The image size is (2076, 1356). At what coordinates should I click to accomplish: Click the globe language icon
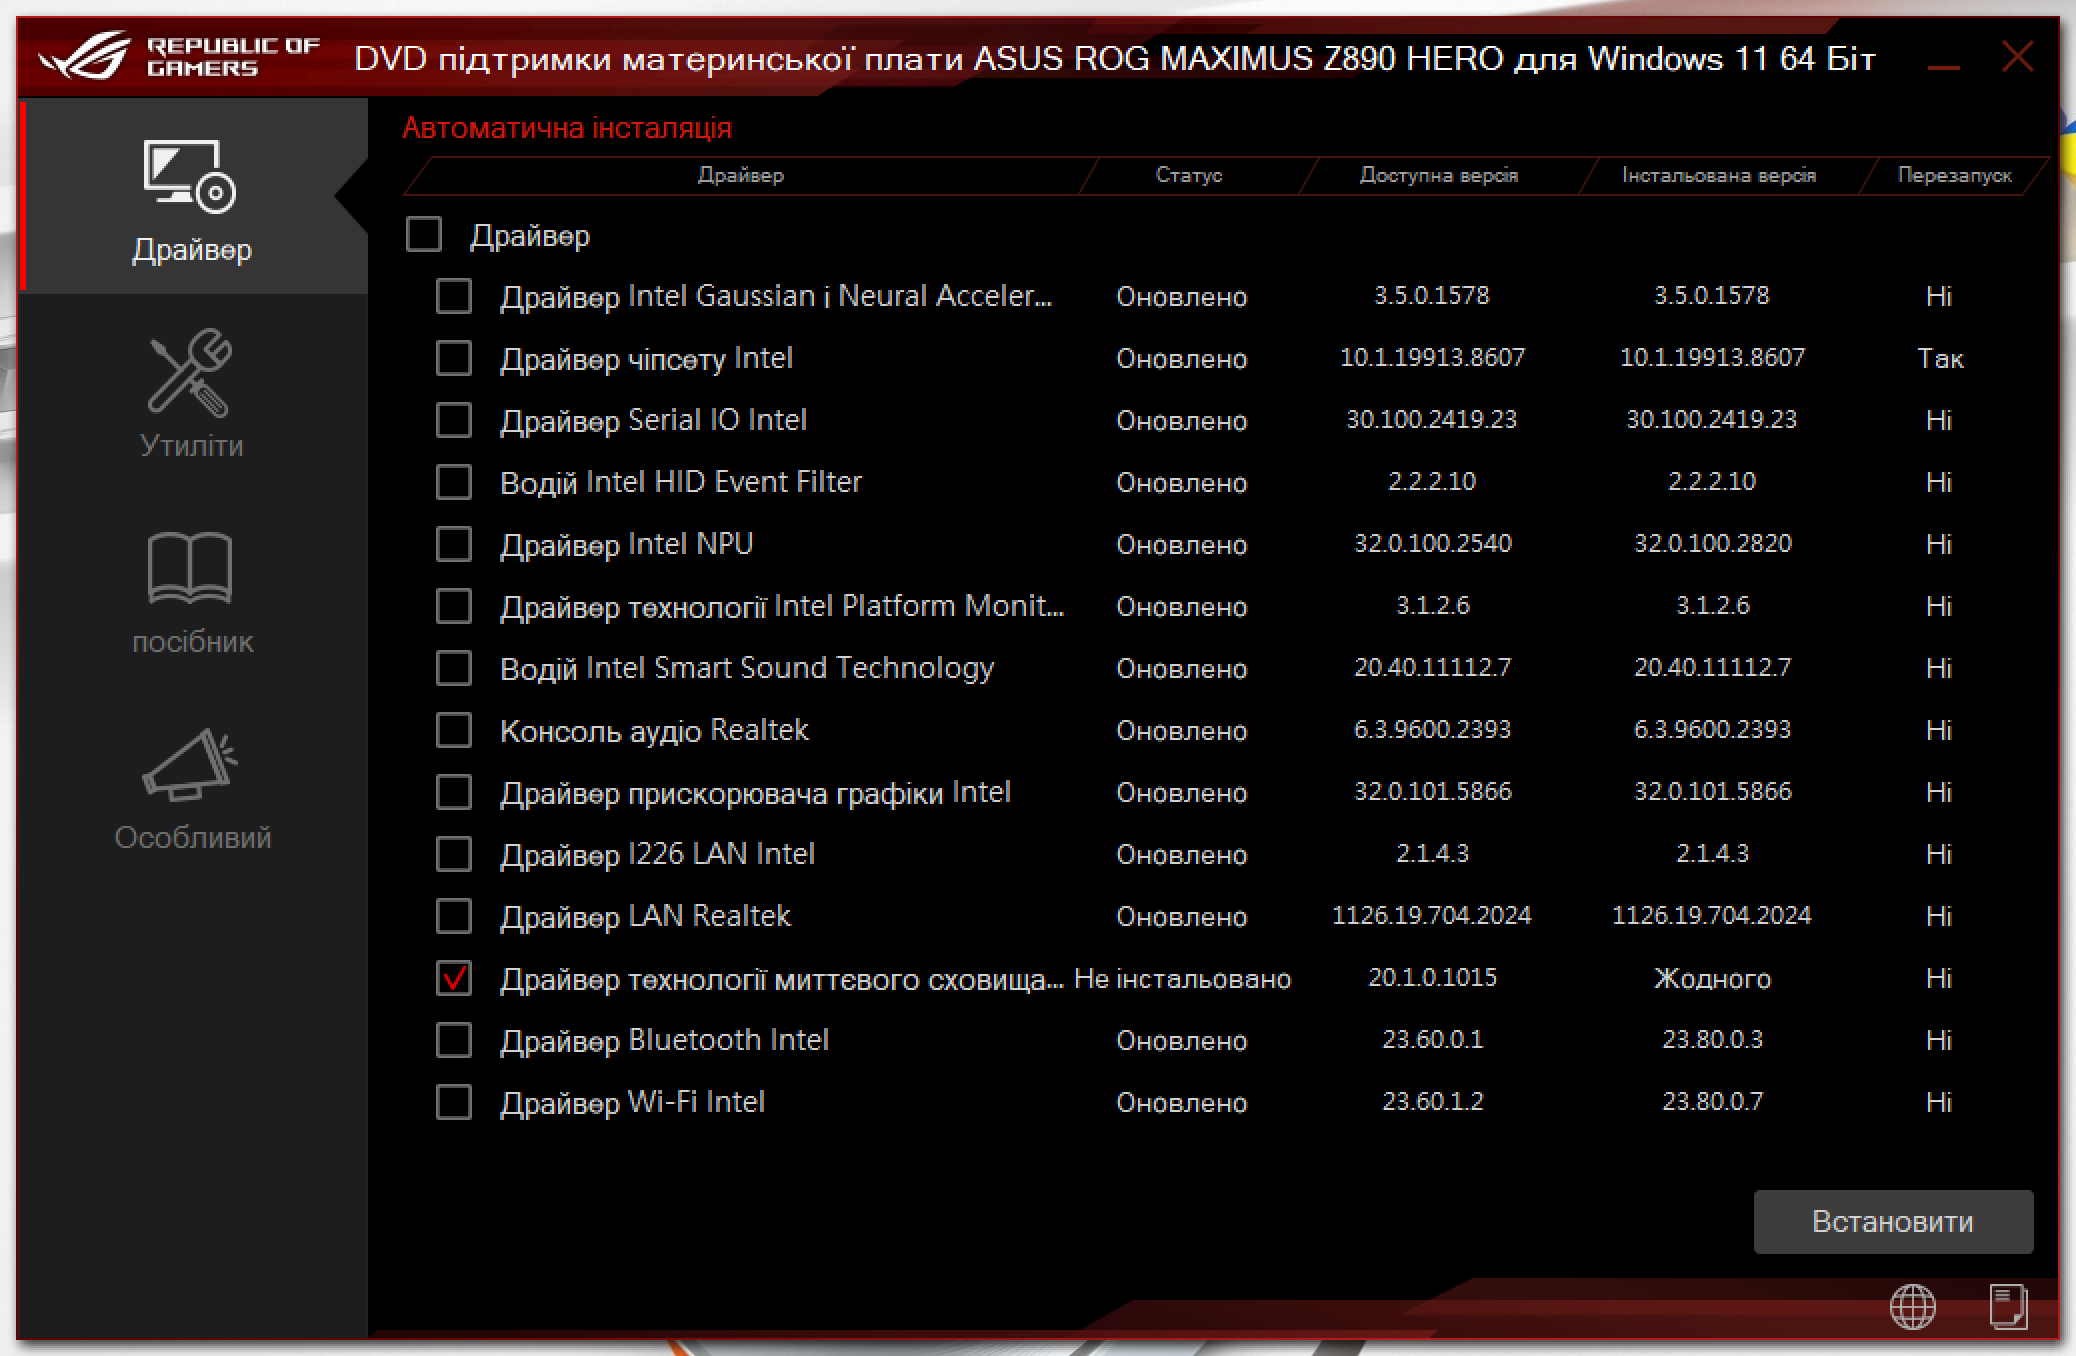pyautogui.click(x=1912, y=1306)
